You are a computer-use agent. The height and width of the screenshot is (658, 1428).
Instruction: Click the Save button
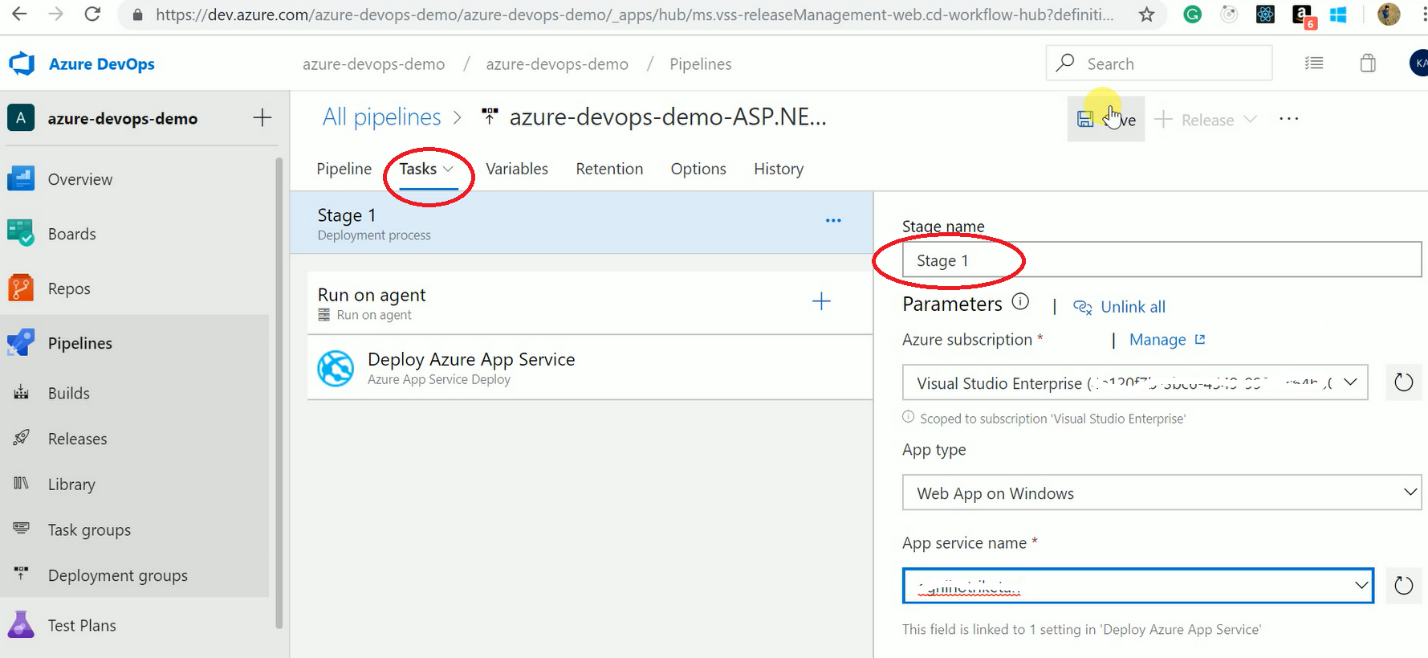[x=1106, y=120]
